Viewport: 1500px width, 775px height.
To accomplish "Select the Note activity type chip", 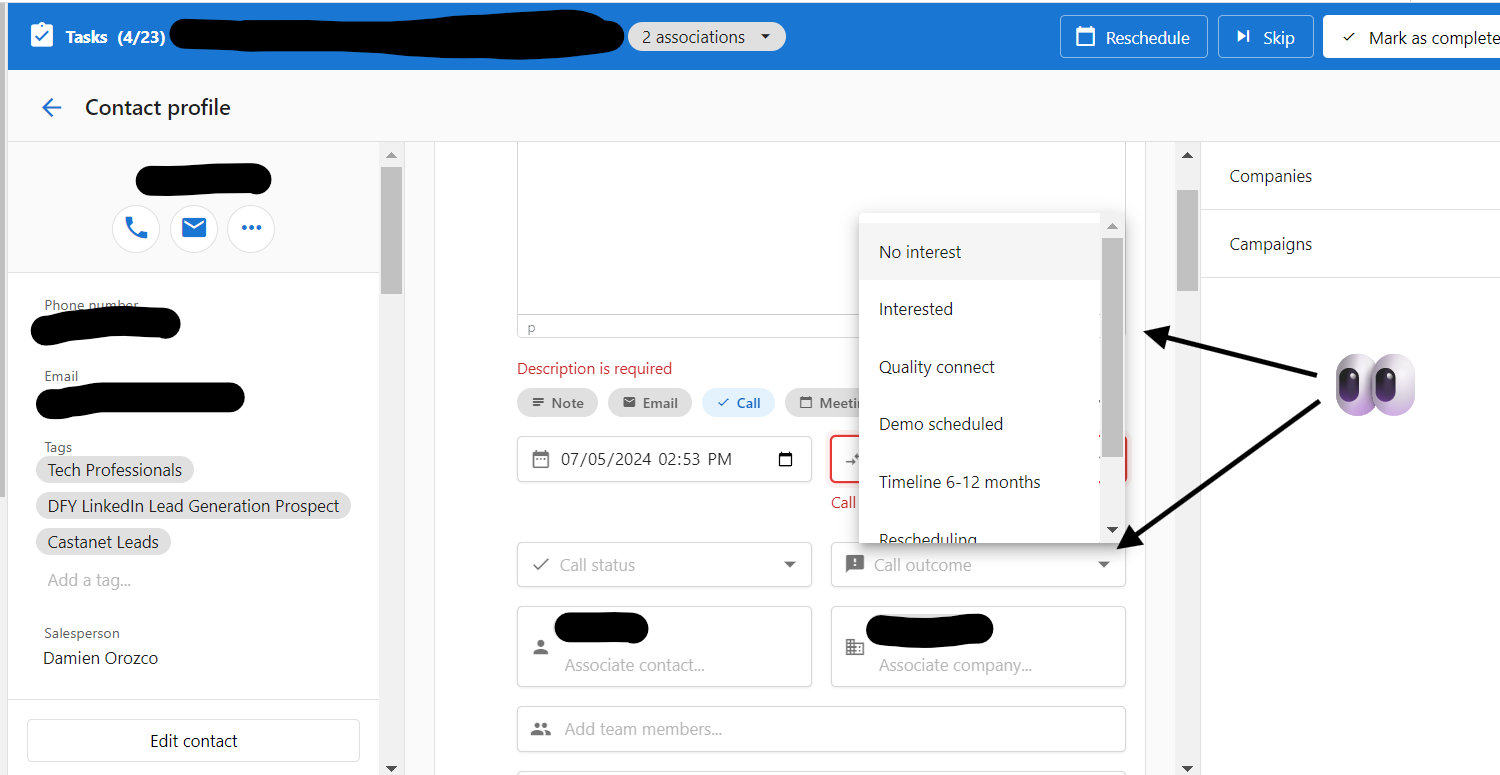I will [557, 403].
